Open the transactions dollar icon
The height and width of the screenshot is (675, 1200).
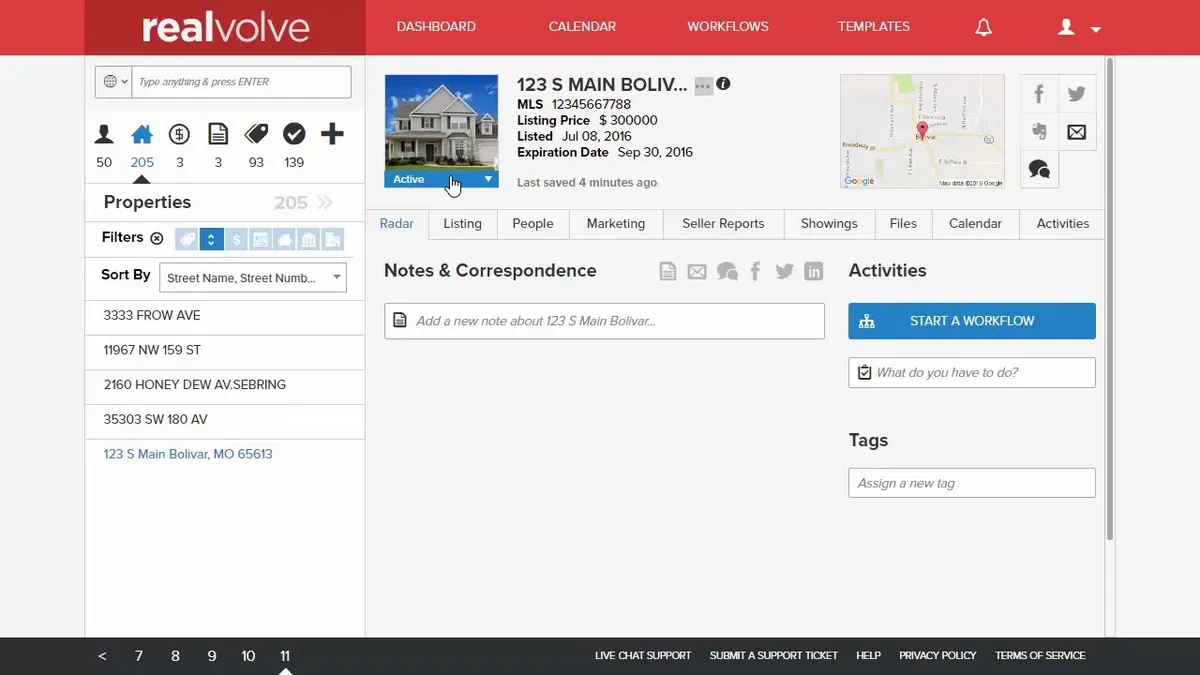click(x=179, y=135)
